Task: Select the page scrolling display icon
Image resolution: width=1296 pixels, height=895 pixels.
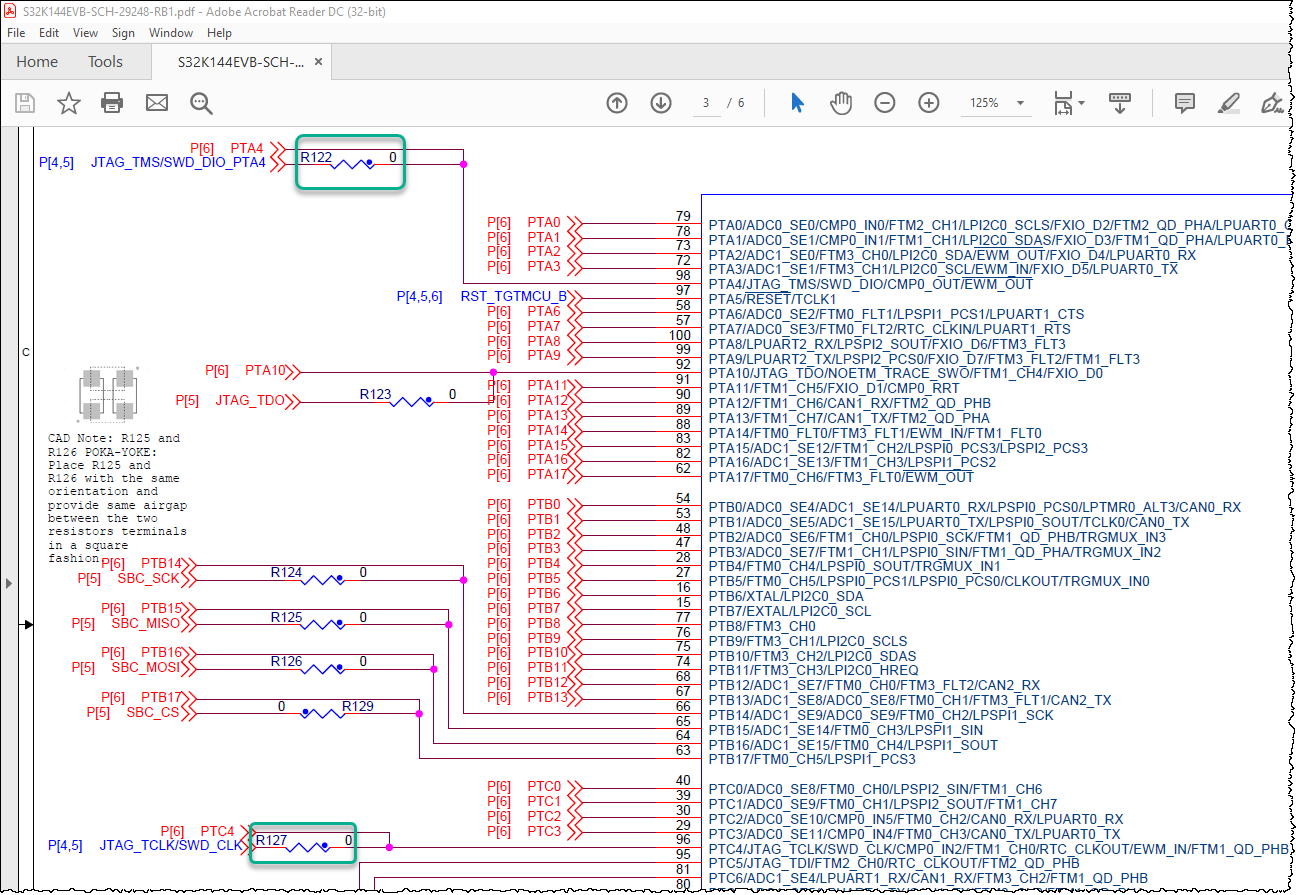Action: tap(1120, 103)
